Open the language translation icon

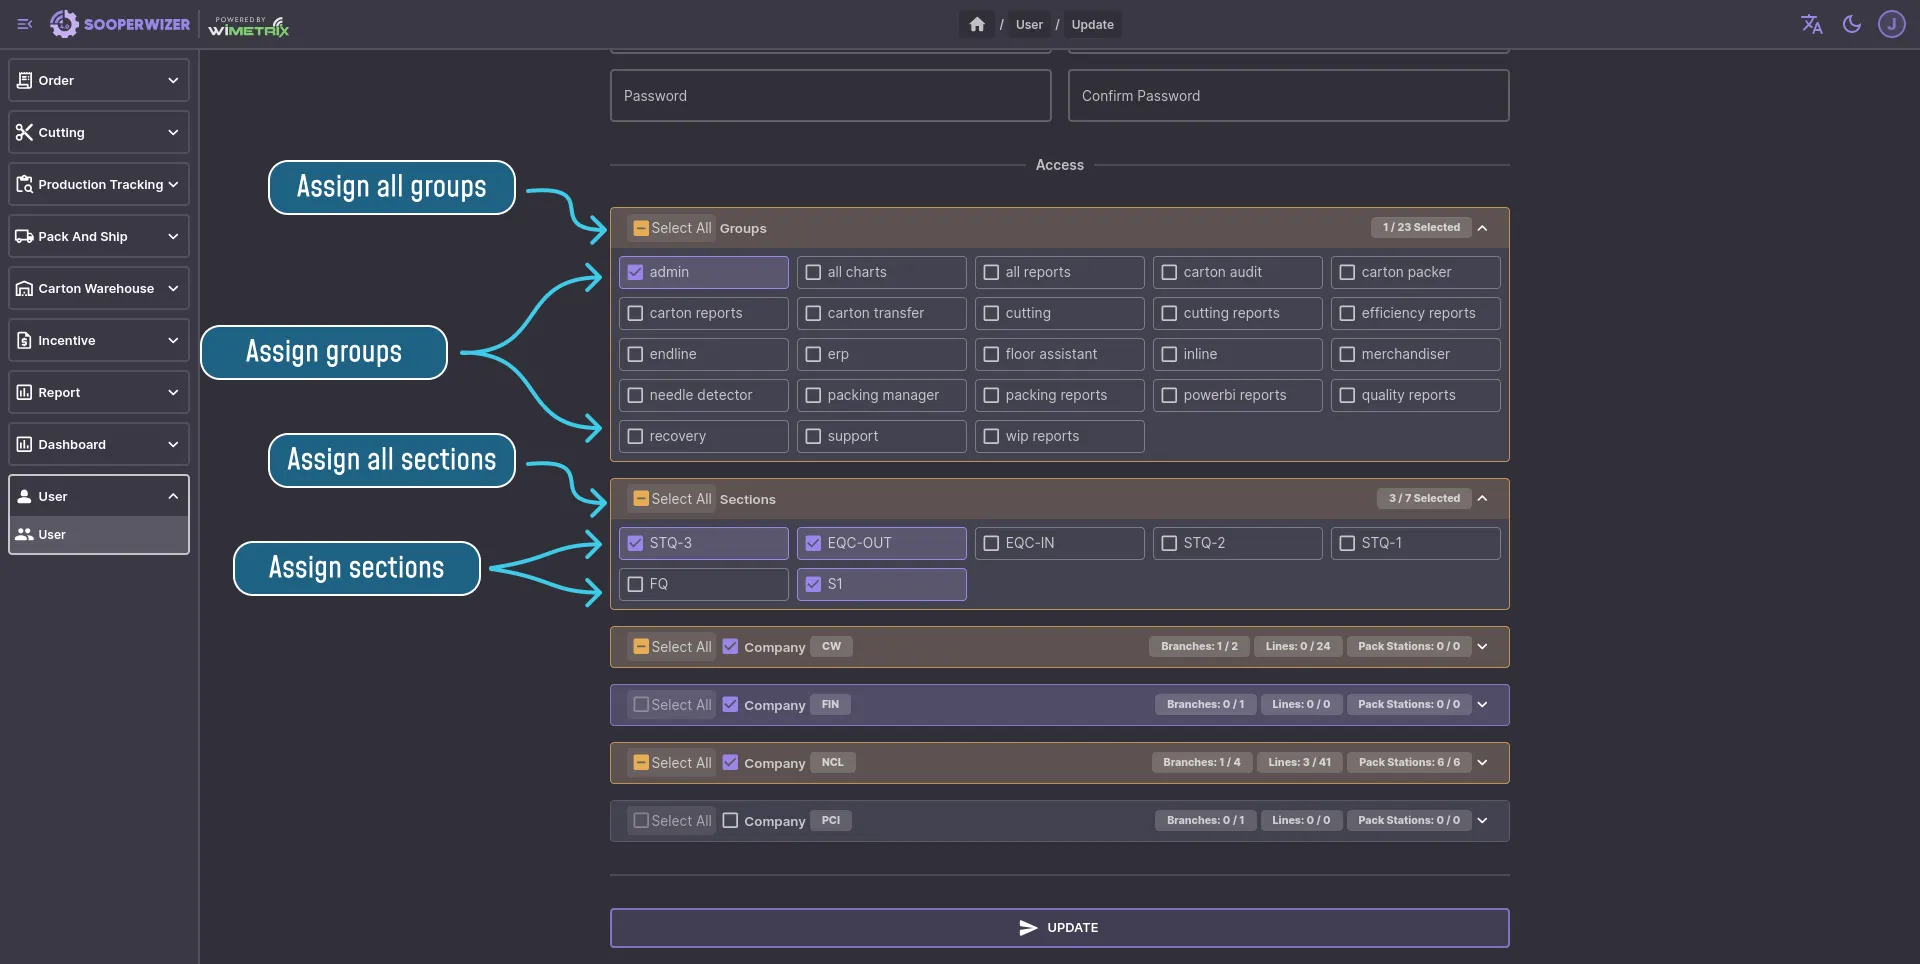click(x=1811, y=25)
